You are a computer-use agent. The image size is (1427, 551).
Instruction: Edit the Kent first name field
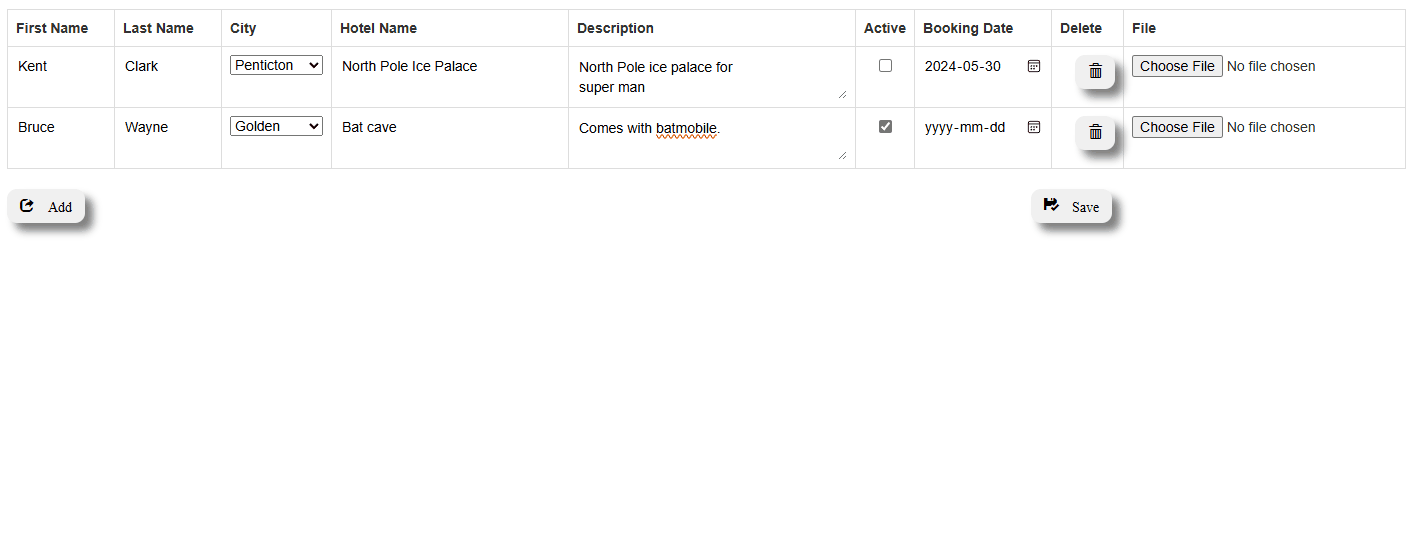61,66
